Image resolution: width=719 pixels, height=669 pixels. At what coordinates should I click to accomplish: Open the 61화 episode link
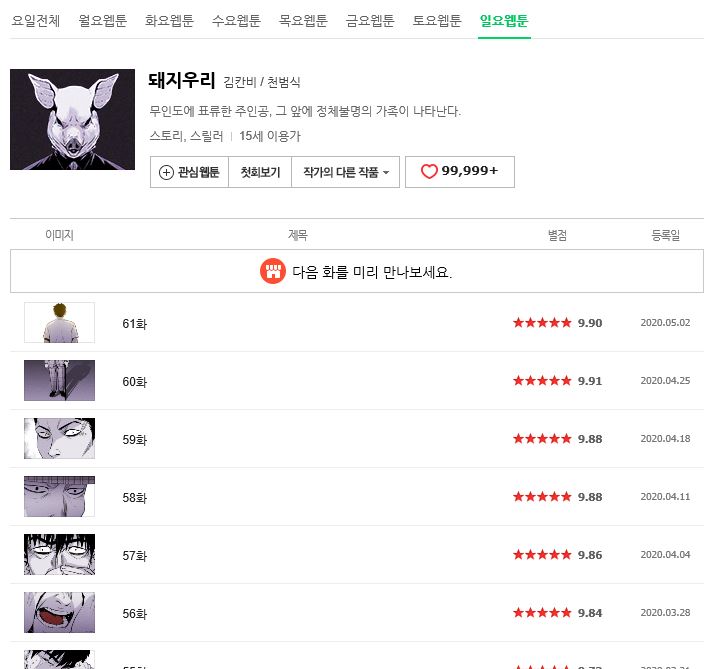click(x=134, y=324)
